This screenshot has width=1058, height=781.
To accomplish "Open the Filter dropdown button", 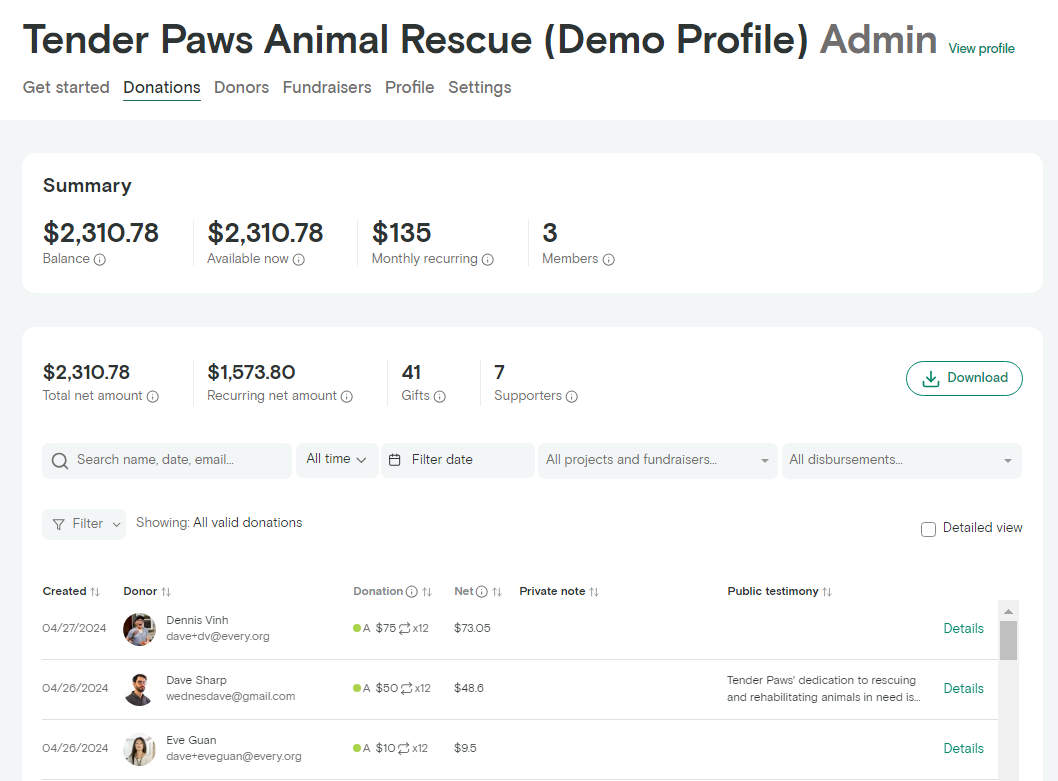I will [84, 524].
